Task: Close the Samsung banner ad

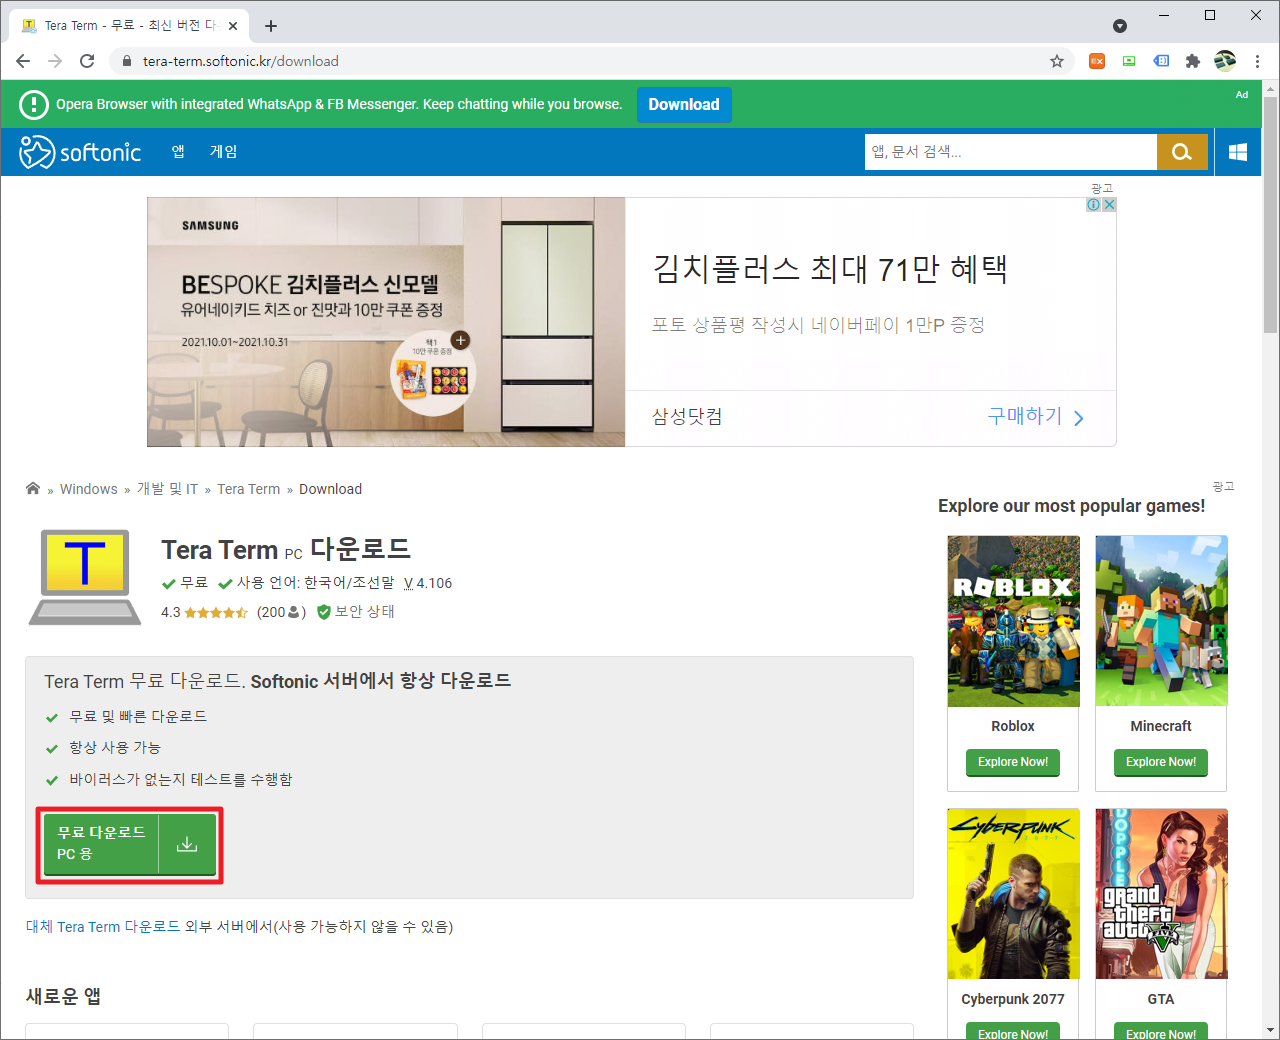Action: click(1109, 204)
